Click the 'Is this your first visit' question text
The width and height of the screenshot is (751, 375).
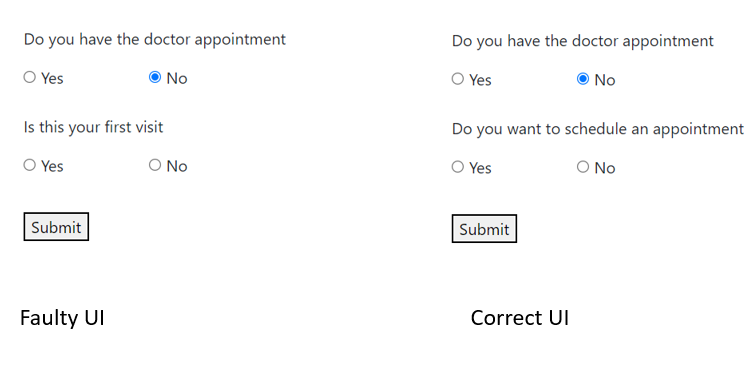(93, 127)
